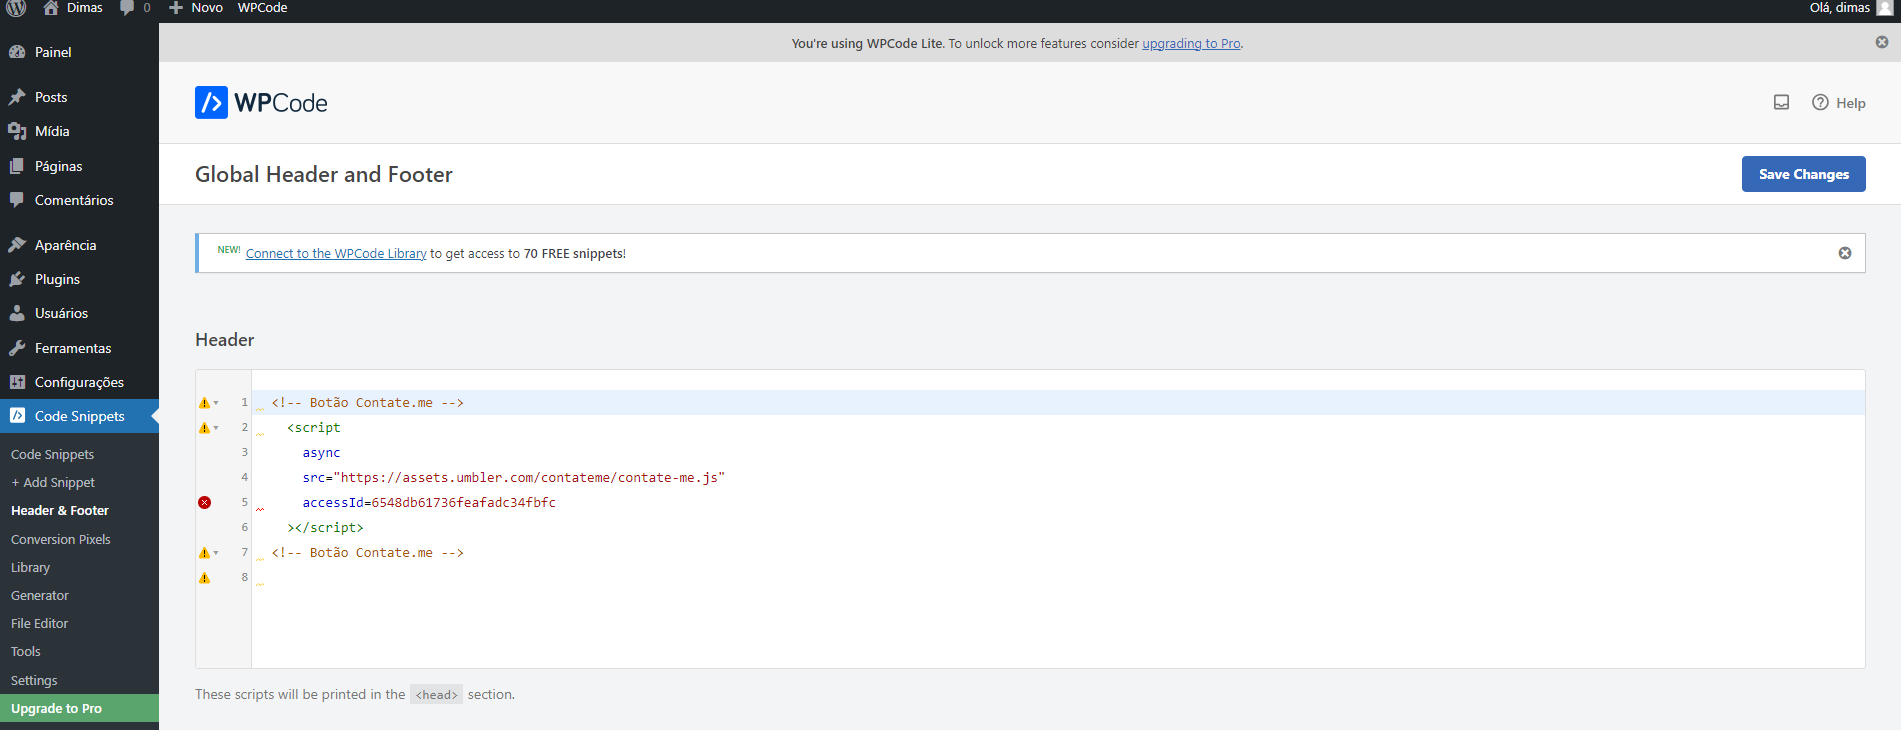Click the warning icon on line 7
Image resolution: width=1901 pixels, height=730 pixels.
click(204, 553)
